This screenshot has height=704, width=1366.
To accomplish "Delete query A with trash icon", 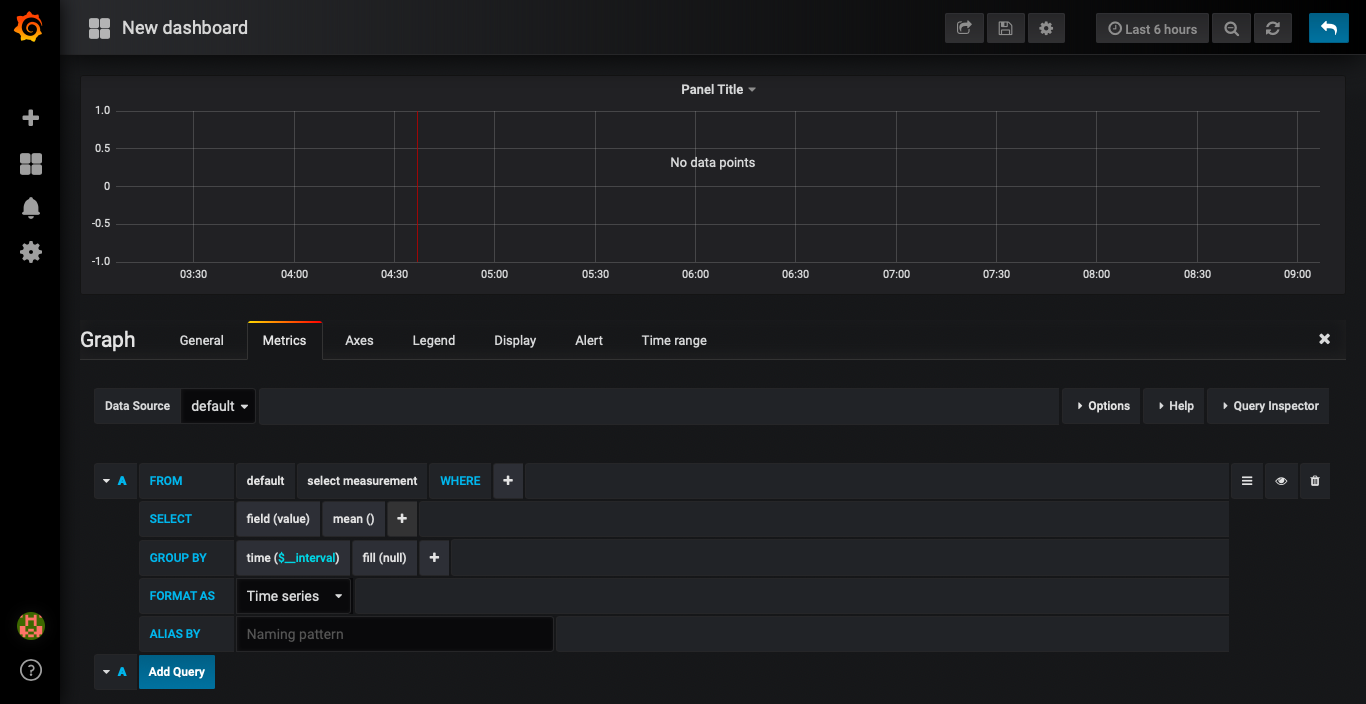I will click(1315, 481).
